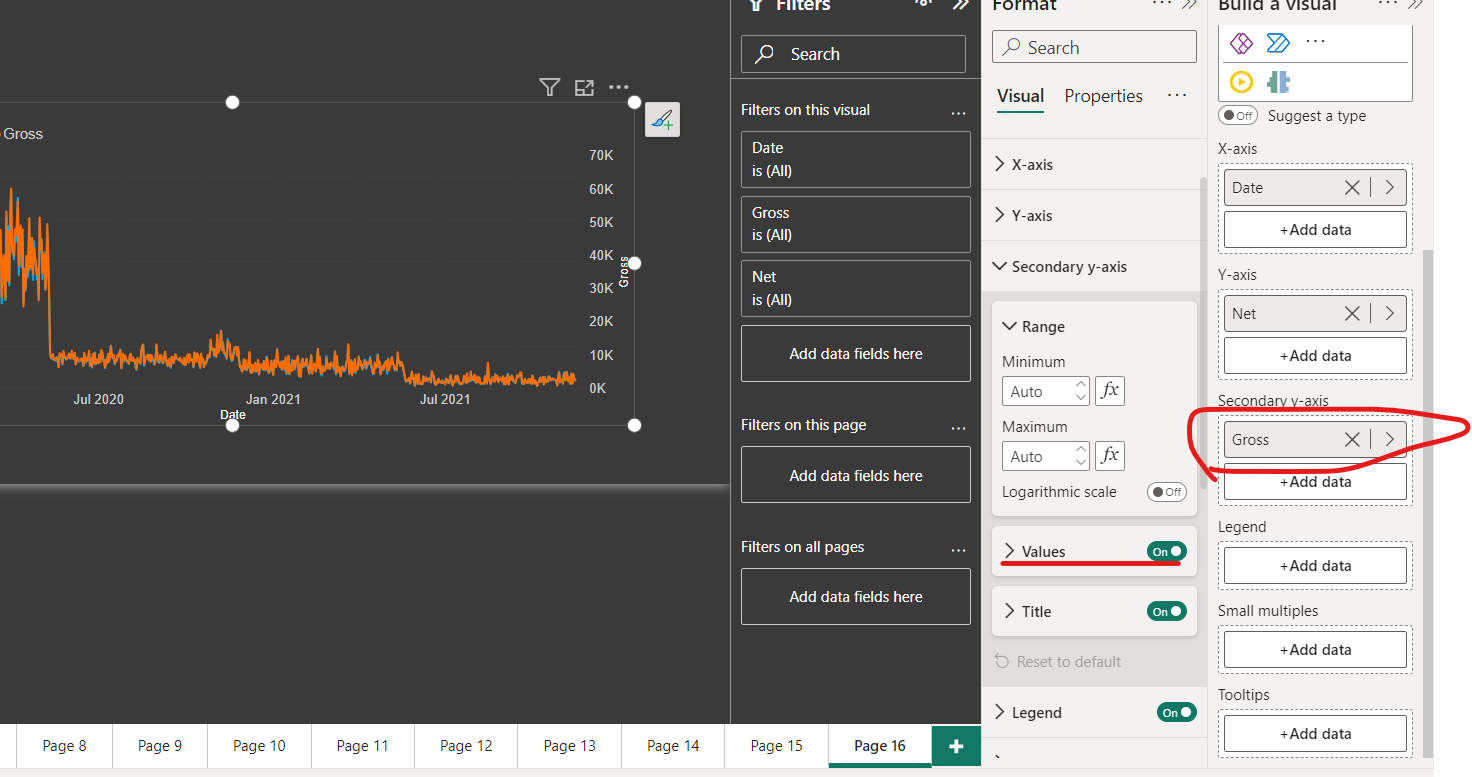Collapse the Range card

pos(1009,326)
